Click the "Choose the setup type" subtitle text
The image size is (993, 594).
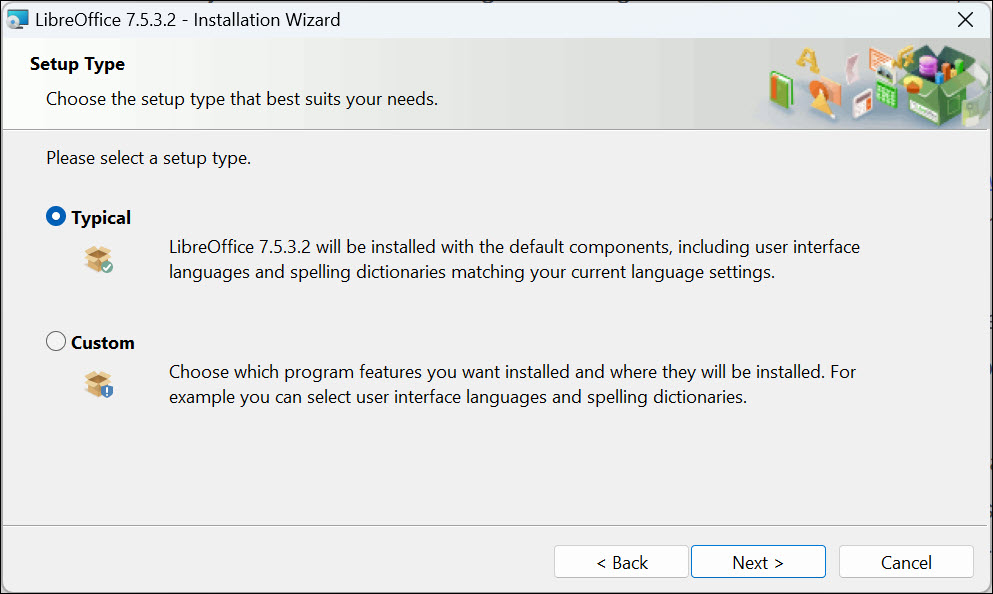pyautogui.click(x=242, y=99)
